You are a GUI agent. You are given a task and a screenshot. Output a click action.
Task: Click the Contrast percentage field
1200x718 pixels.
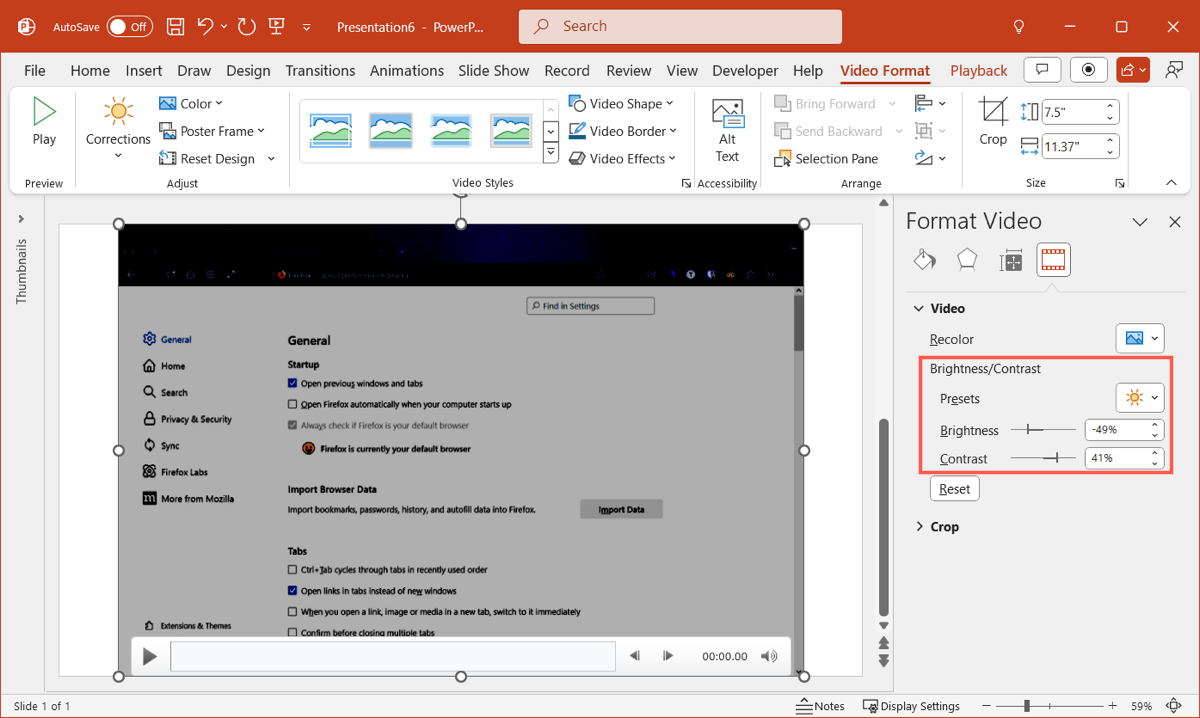click(1116, 458)
